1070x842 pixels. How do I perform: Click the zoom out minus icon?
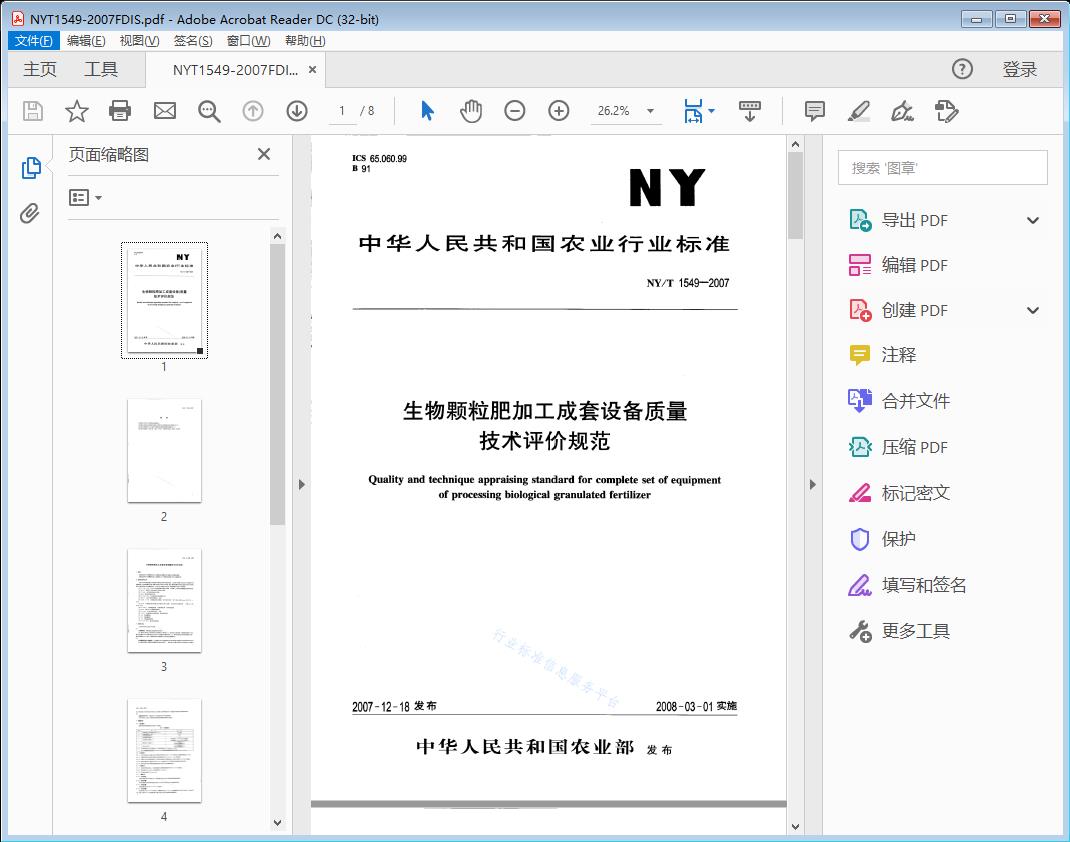point(515,111)
